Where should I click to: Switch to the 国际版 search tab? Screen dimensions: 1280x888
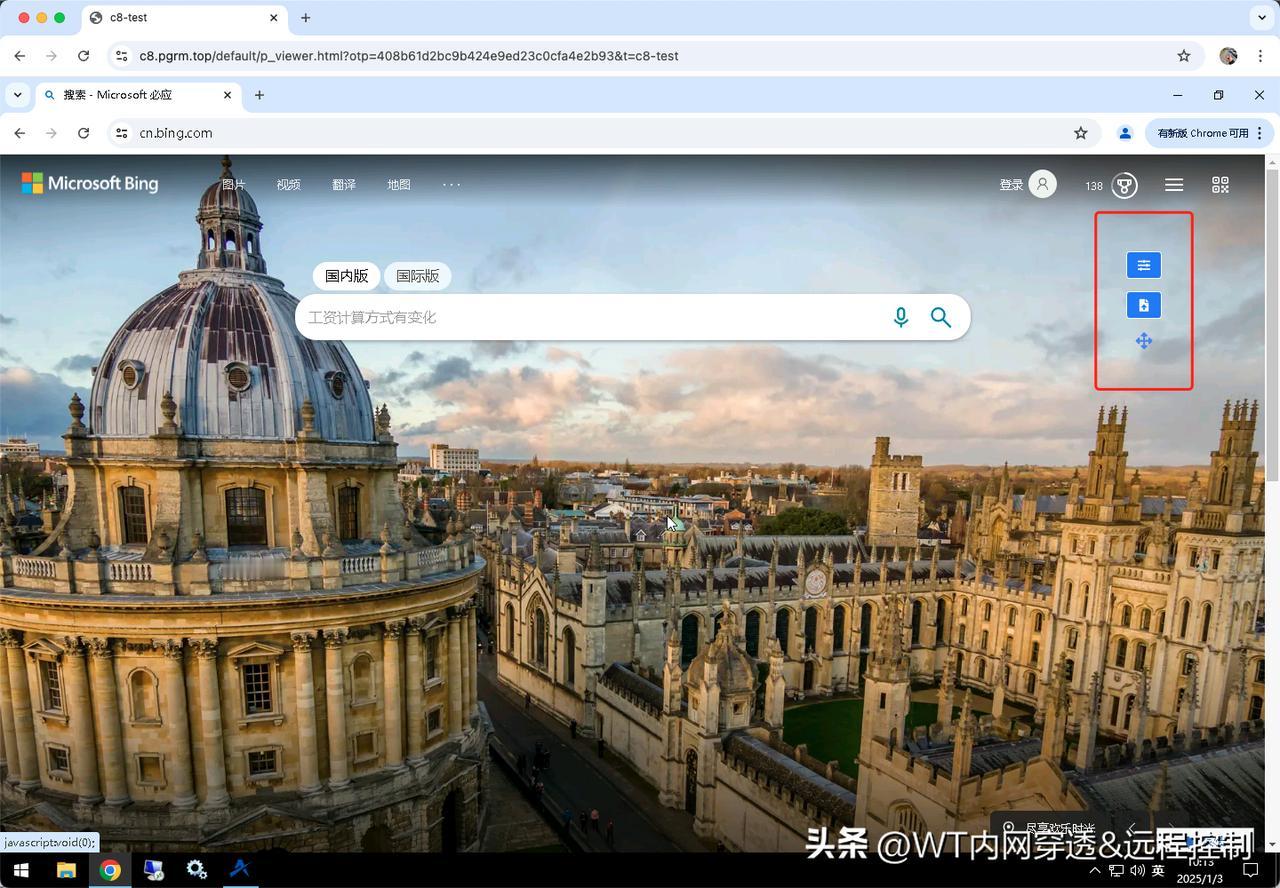418,276
